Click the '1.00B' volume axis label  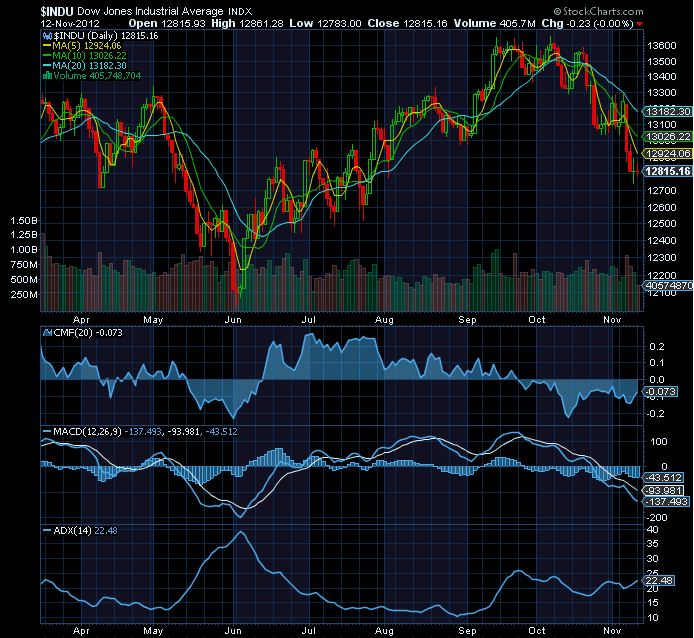pos(24,250)
